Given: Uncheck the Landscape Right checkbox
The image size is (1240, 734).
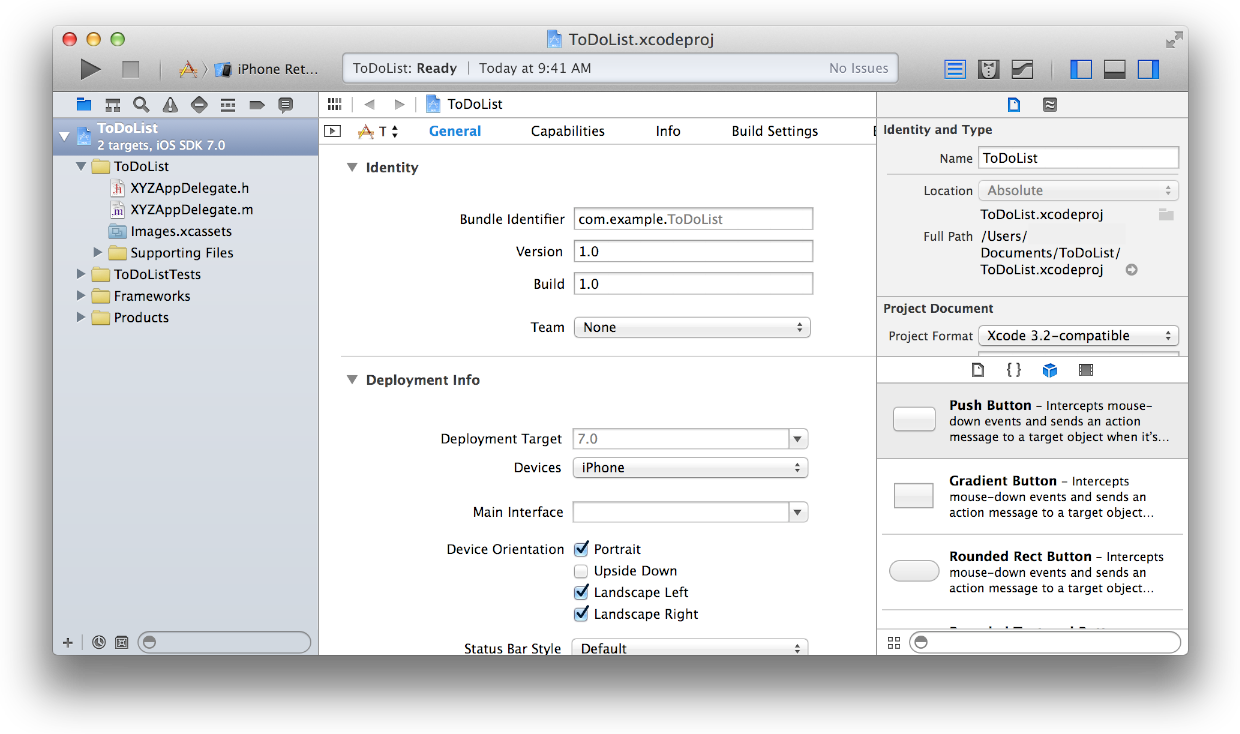Looking at the screenshot, I should tap(582, 614).
